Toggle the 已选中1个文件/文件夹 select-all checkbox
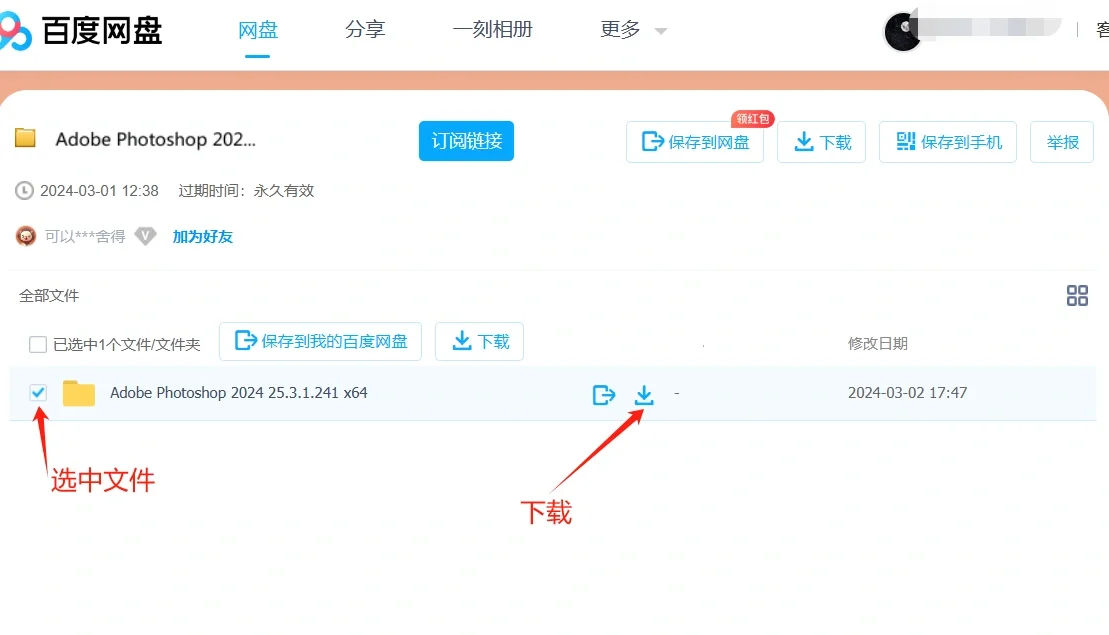 pyautogui.click(x=37, y=343)
